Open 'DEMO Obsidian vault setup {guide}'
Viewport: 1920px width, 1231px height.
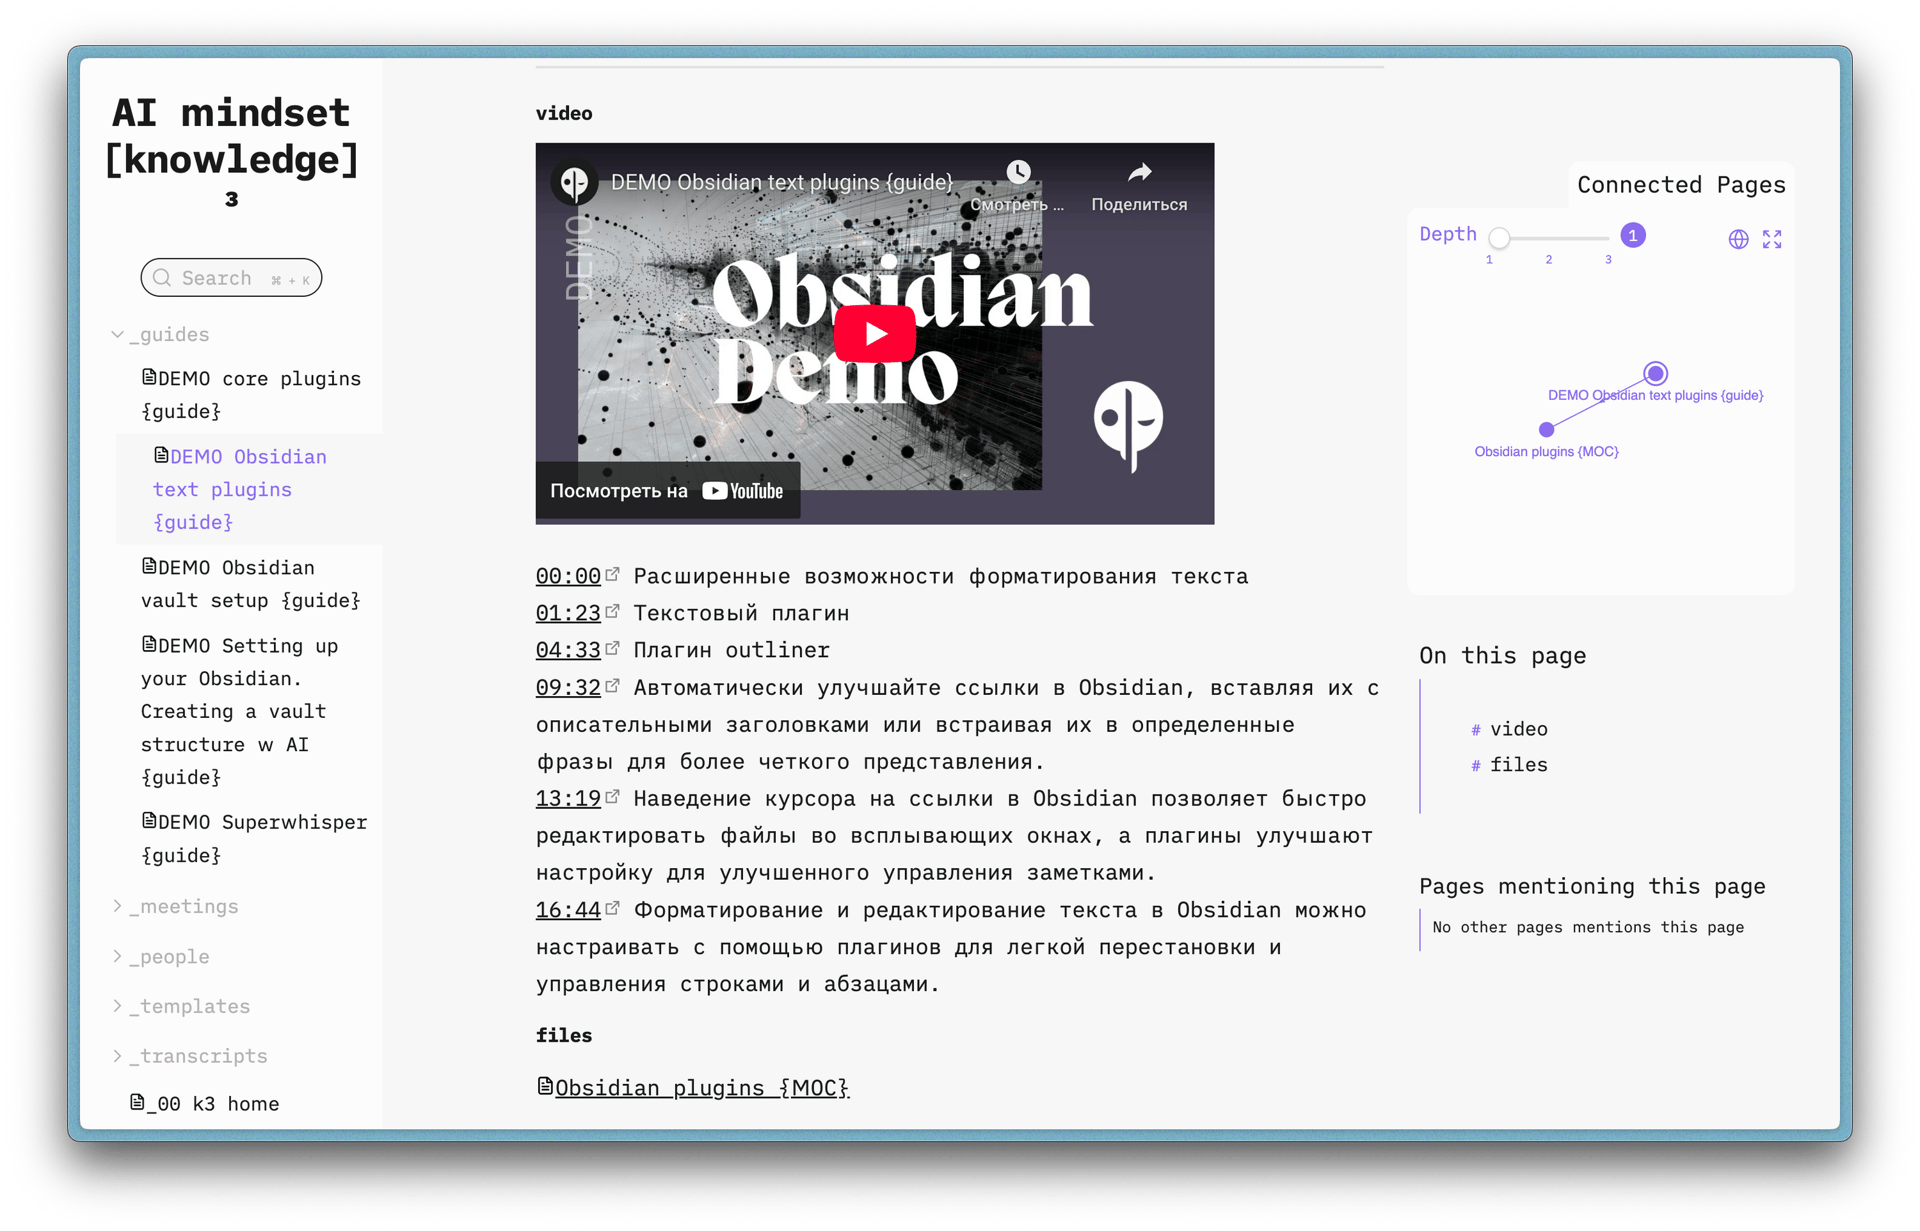250,584
